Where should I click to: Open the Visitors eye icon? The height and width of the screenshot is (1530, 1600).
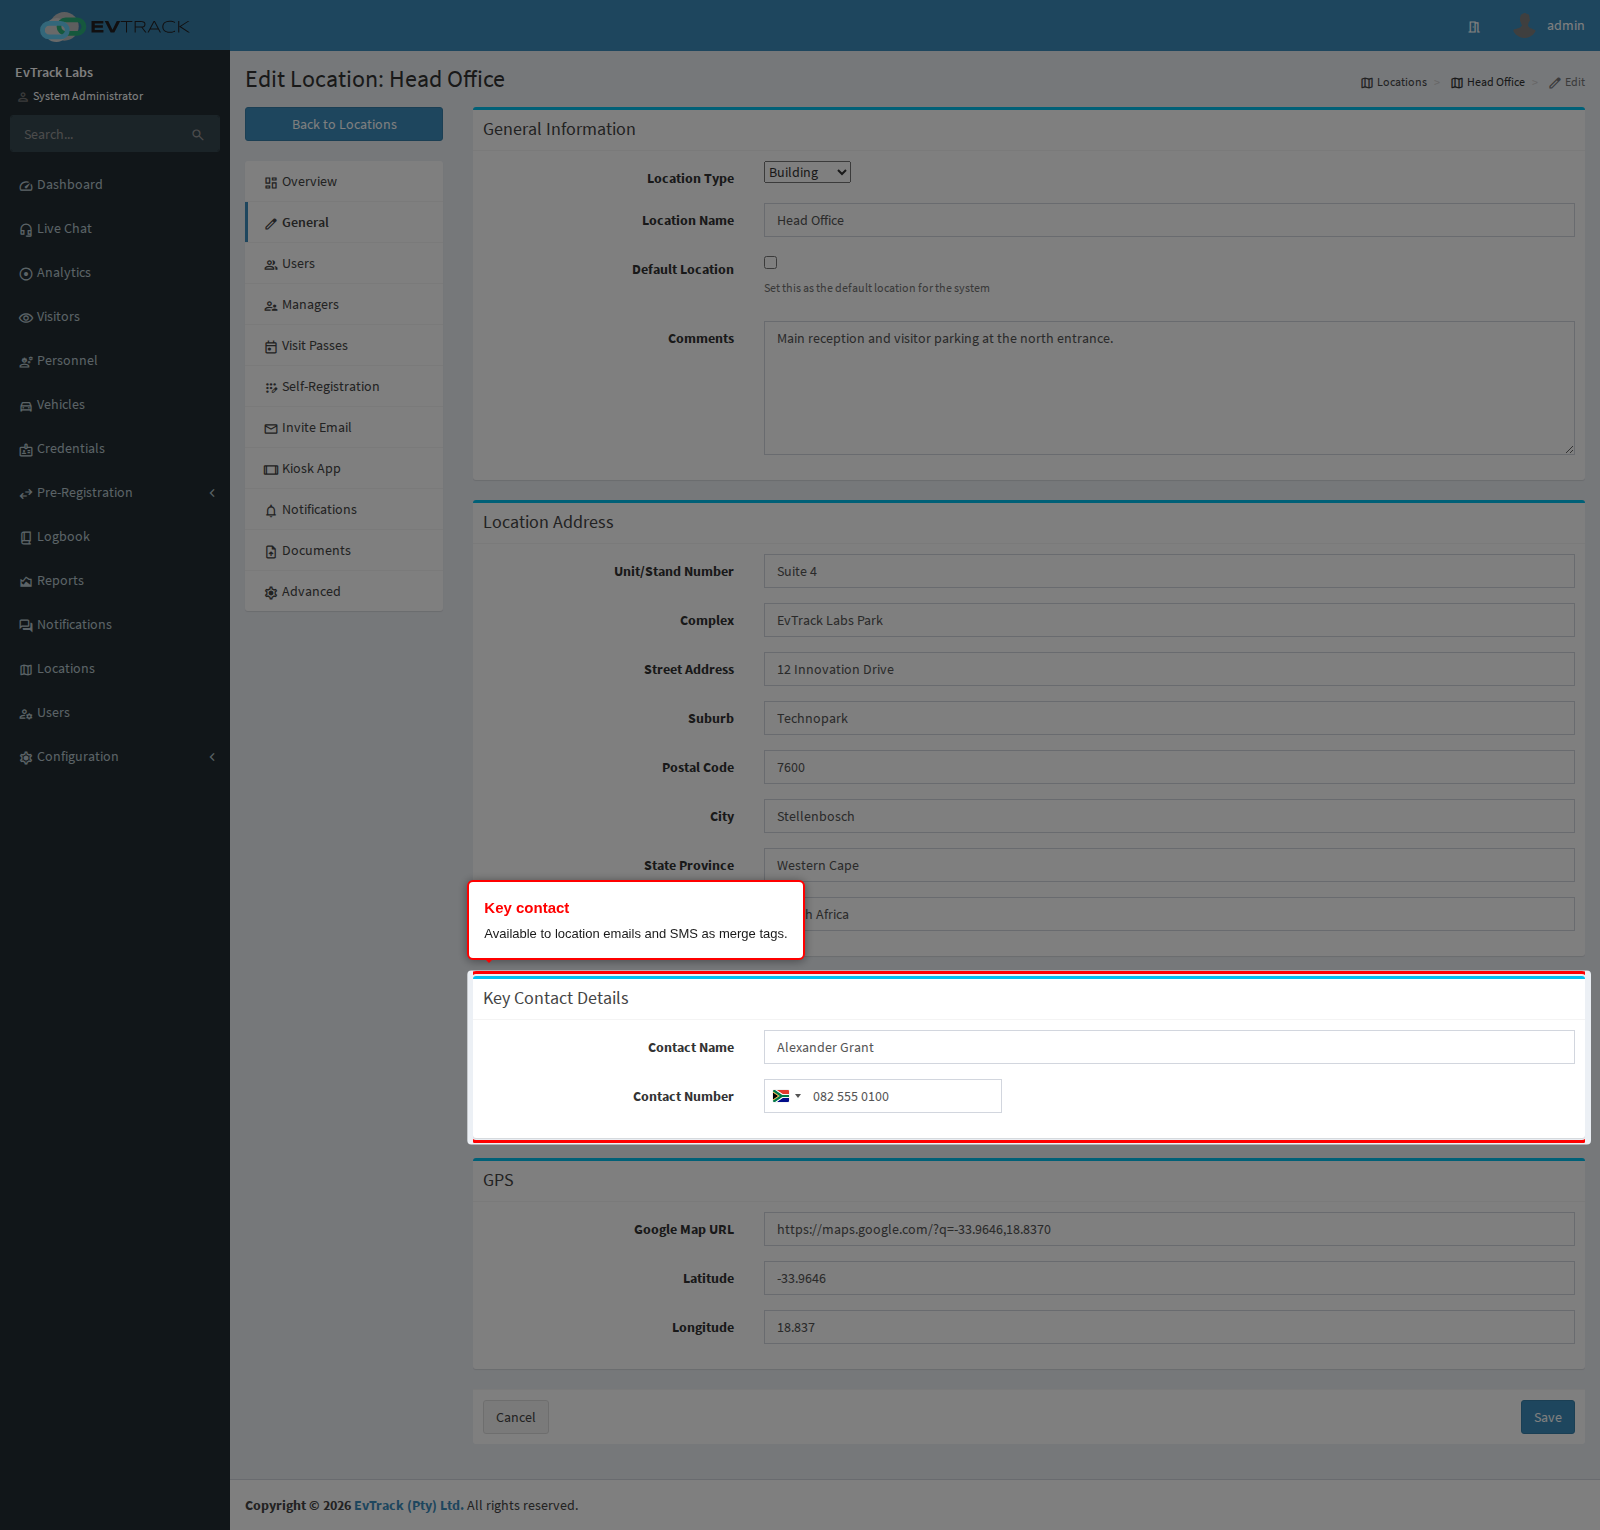(26, 318)
